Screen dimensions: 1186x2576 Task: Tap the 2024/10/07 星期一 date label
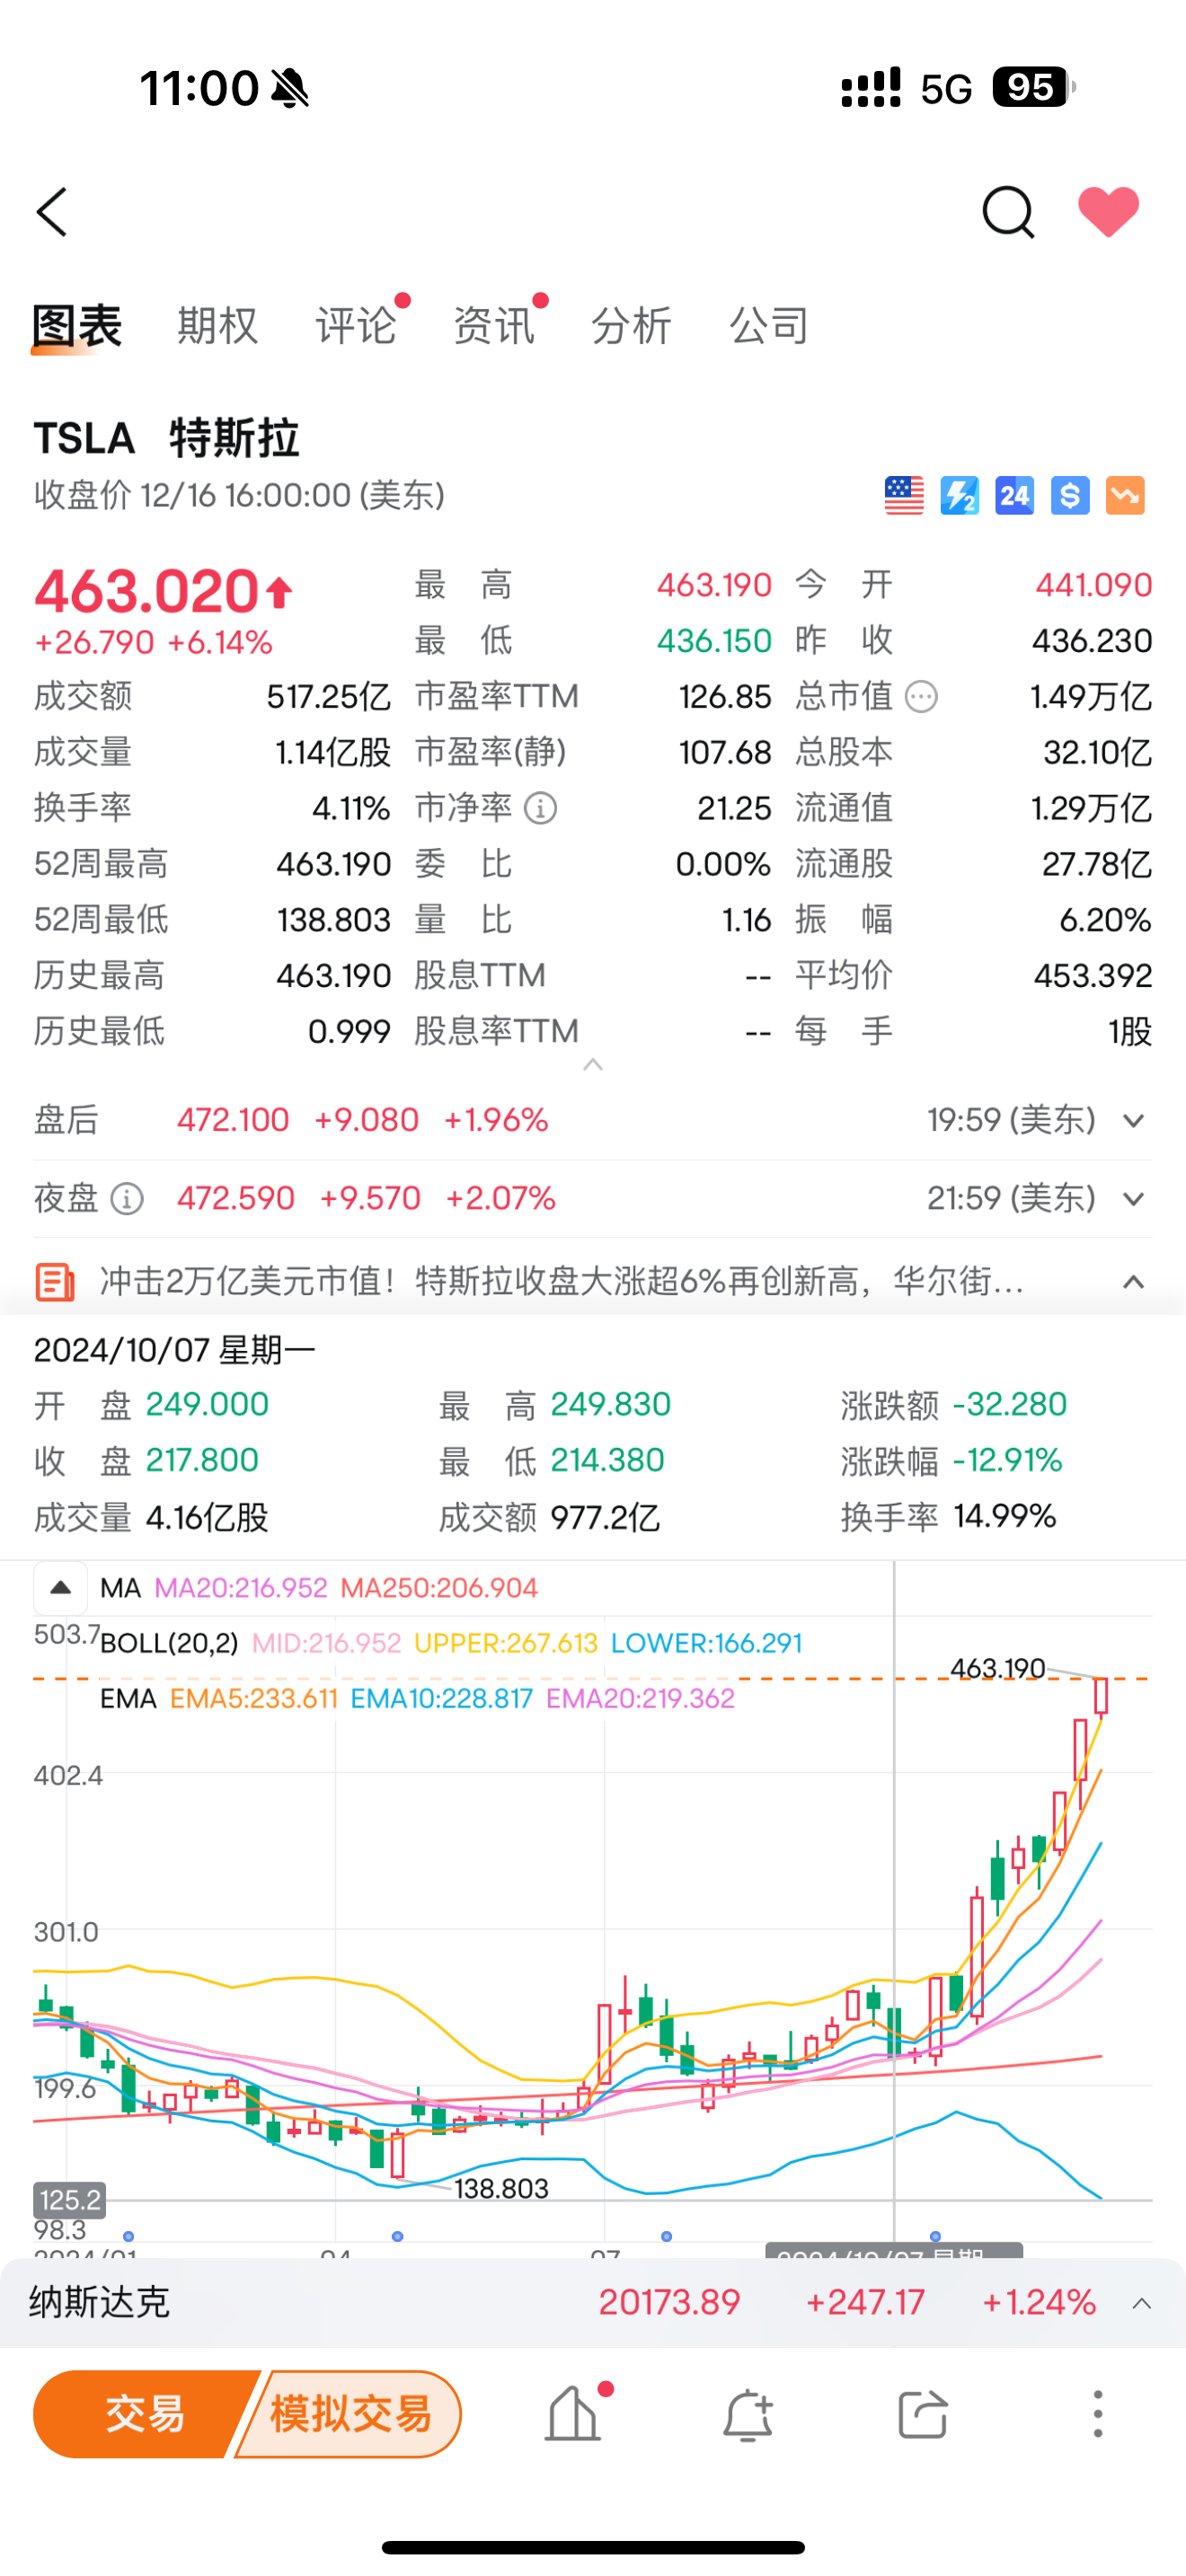[x=175, y=1351]
